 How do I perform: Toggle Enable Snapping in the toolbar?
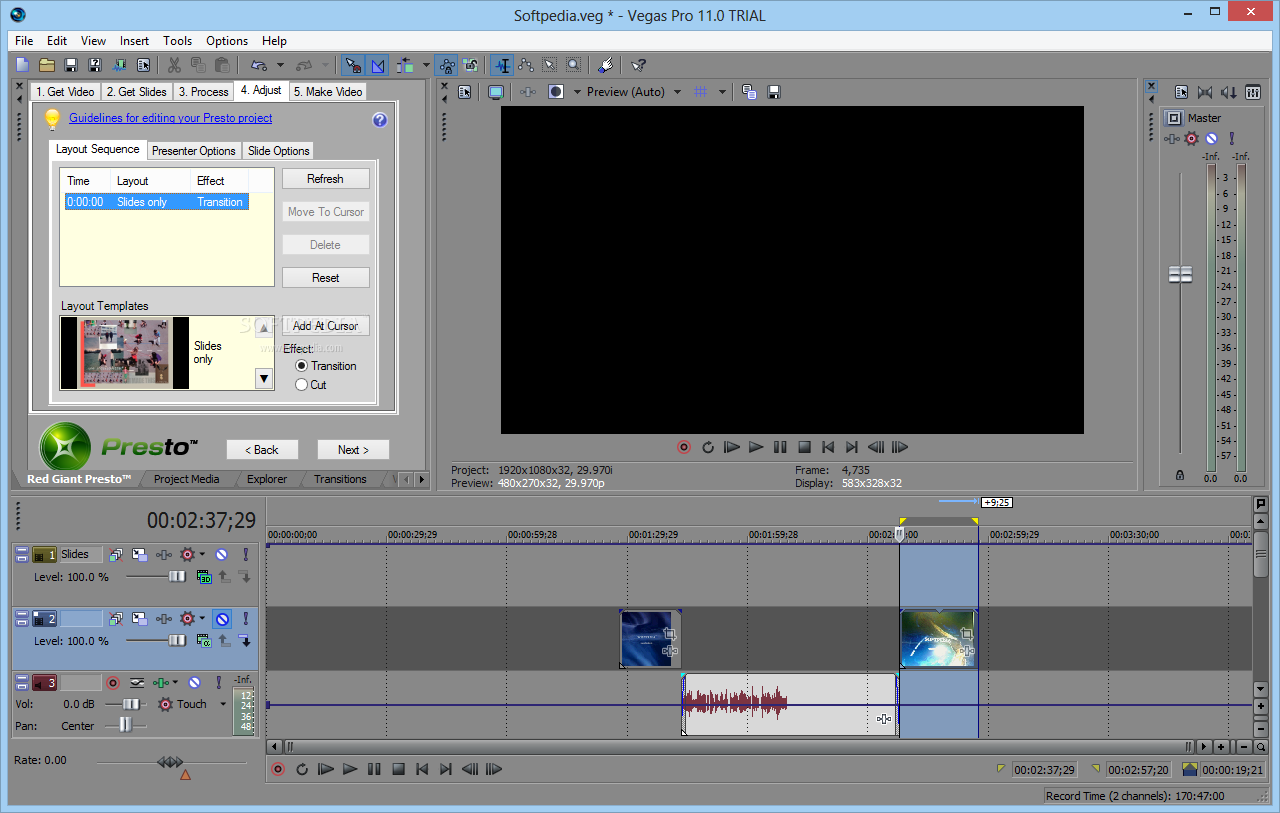click(352, 65)
